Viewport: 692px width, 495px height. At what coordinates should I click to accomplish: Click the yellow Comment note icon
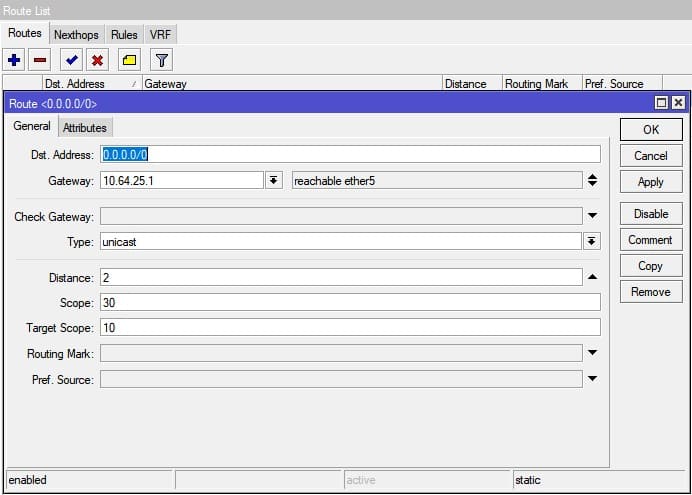[x=129, y=60]
